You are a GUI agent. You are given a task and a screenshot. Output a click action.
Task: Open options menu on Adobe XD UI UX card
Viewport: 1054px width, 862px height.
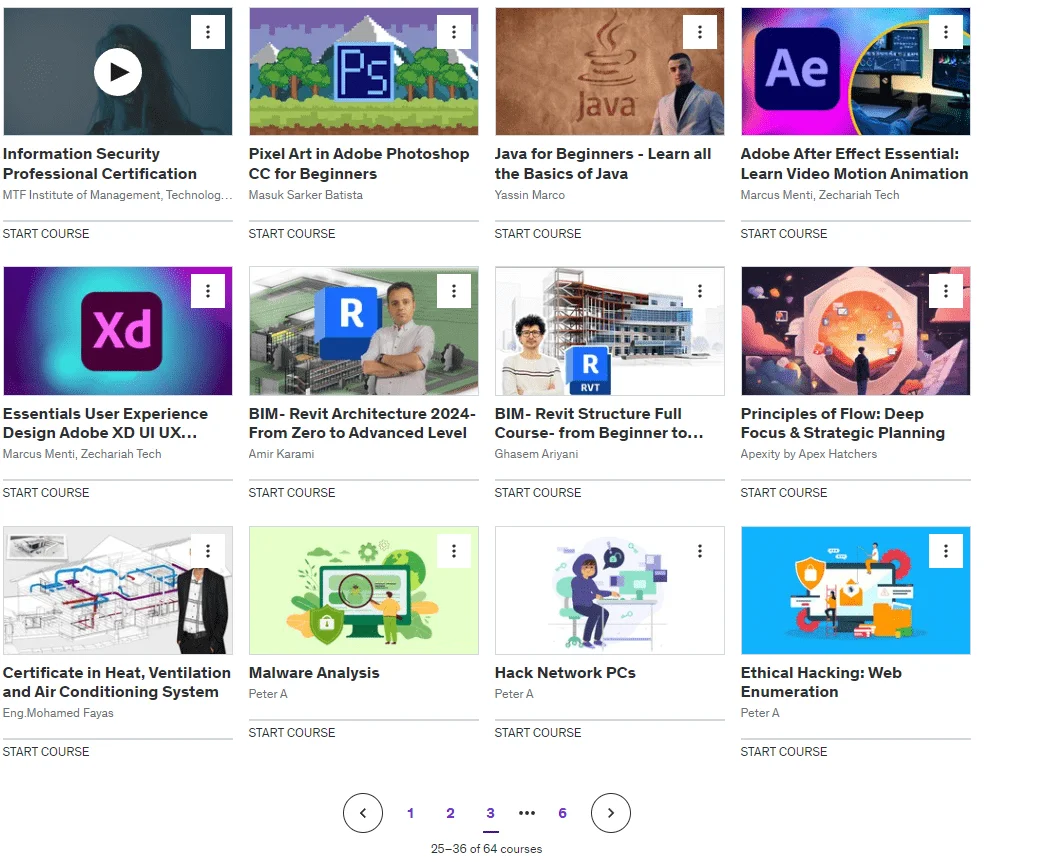(208, 290)
